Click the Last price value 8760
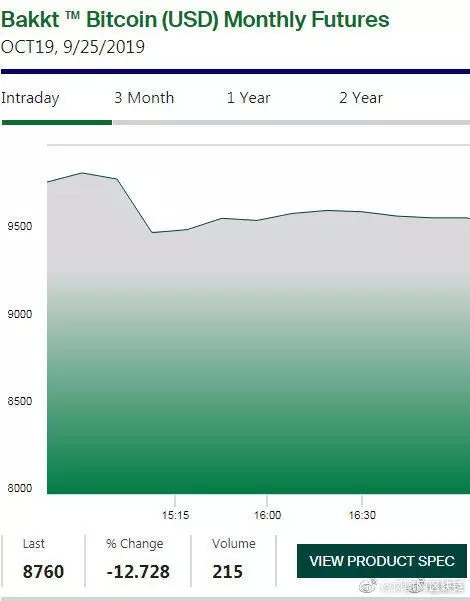Viewport: 470px width, 601px height. (43, 571)
